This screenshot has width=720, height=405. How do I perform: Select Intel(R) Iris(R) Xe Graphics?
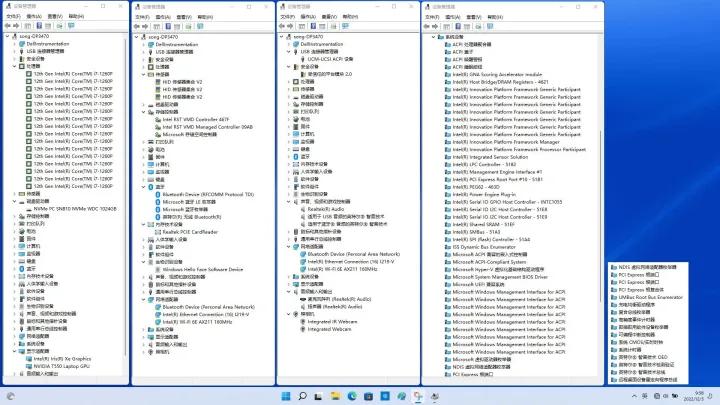[62, 359]
